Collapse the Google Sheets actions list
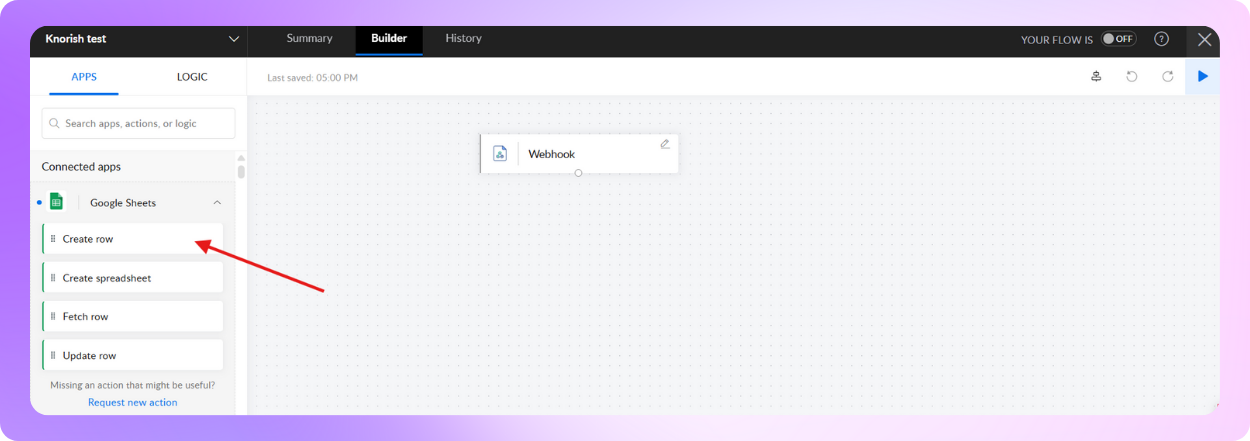 (x=217, y=203)
